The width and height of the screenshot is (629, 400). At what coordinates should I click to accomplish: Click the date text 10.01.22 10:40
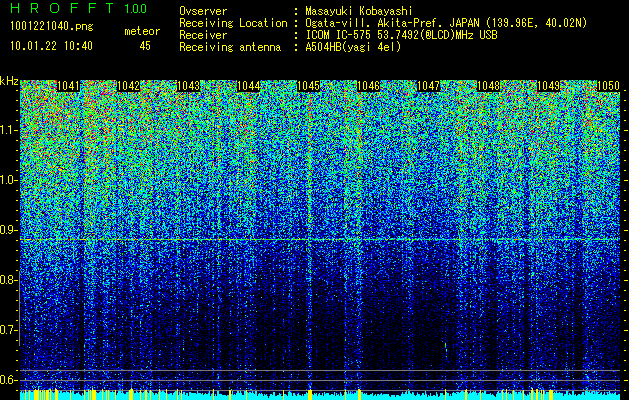click(x=51, y=46)
